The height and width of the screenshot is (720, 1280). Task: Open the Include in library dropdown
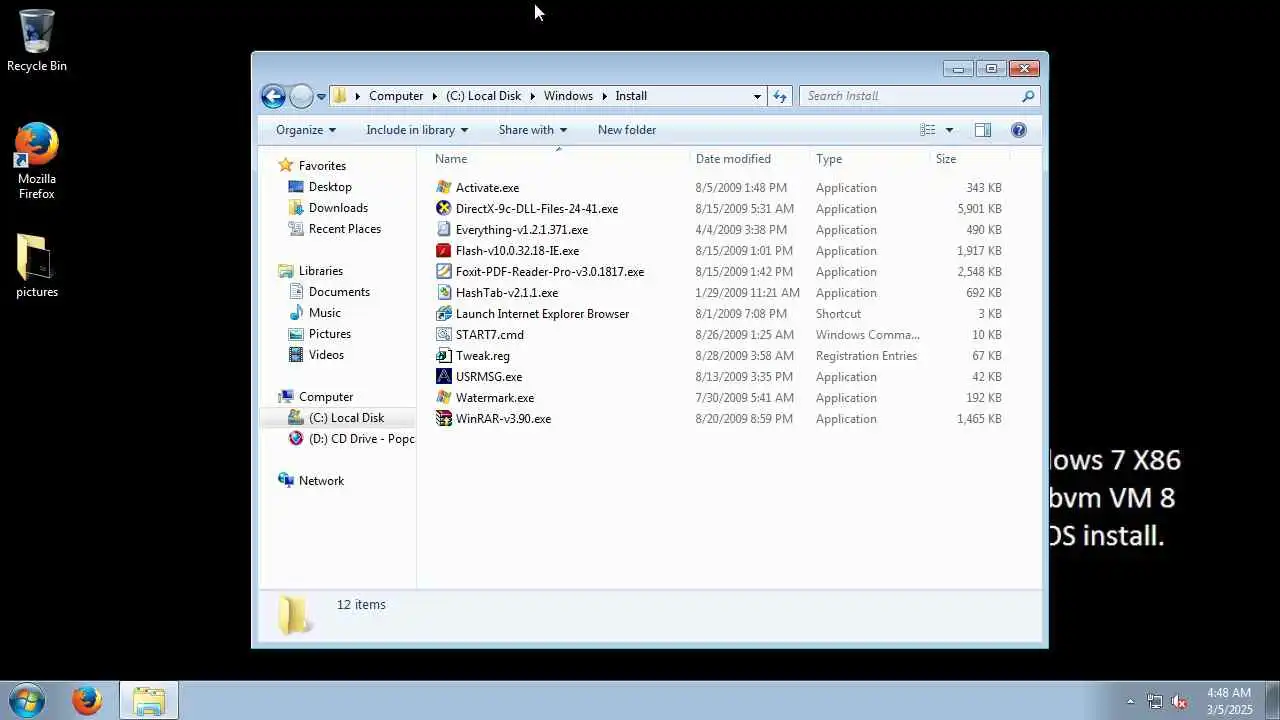coord(417,130)
